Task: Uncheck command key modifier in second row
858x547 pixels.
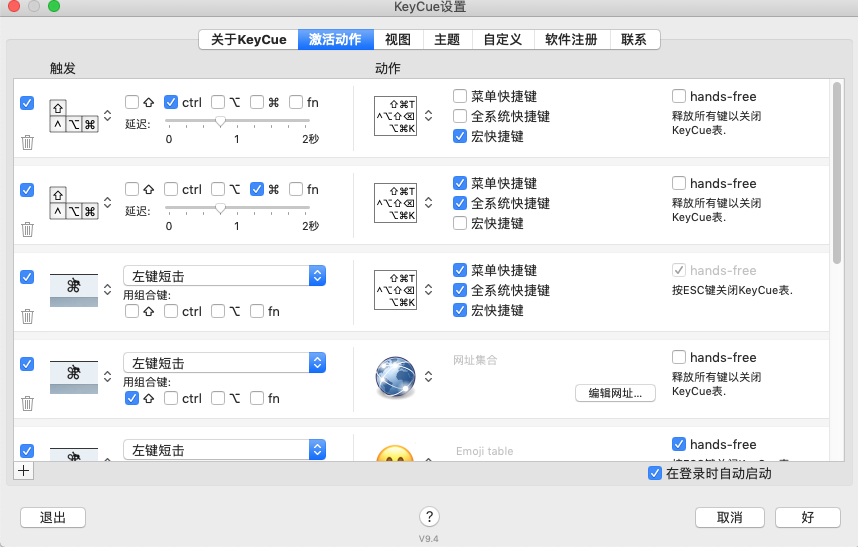Action: point(257,189)
